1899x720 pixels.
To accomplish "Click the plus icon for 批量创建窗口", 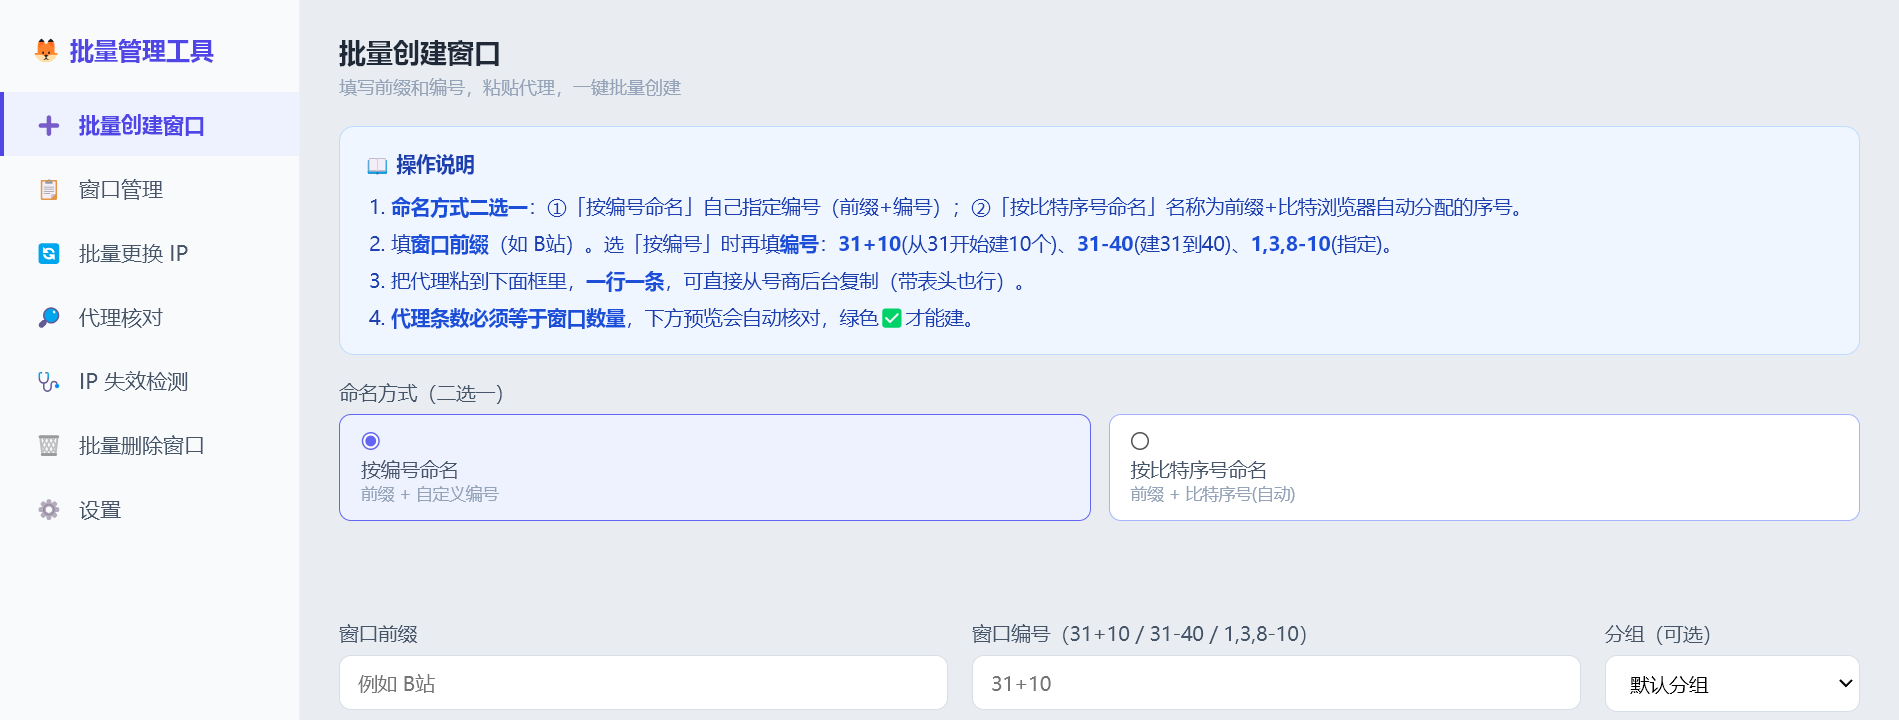I will tap(48, 126).
